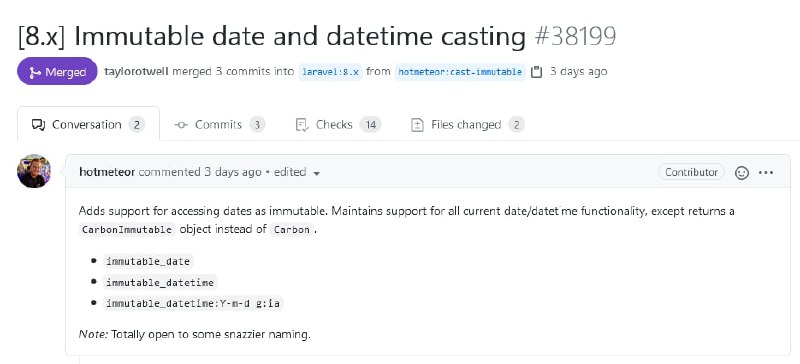Click merged time 3 days ago in header
Viewport: 800px width, 364px height.
[x=579, y=71]
